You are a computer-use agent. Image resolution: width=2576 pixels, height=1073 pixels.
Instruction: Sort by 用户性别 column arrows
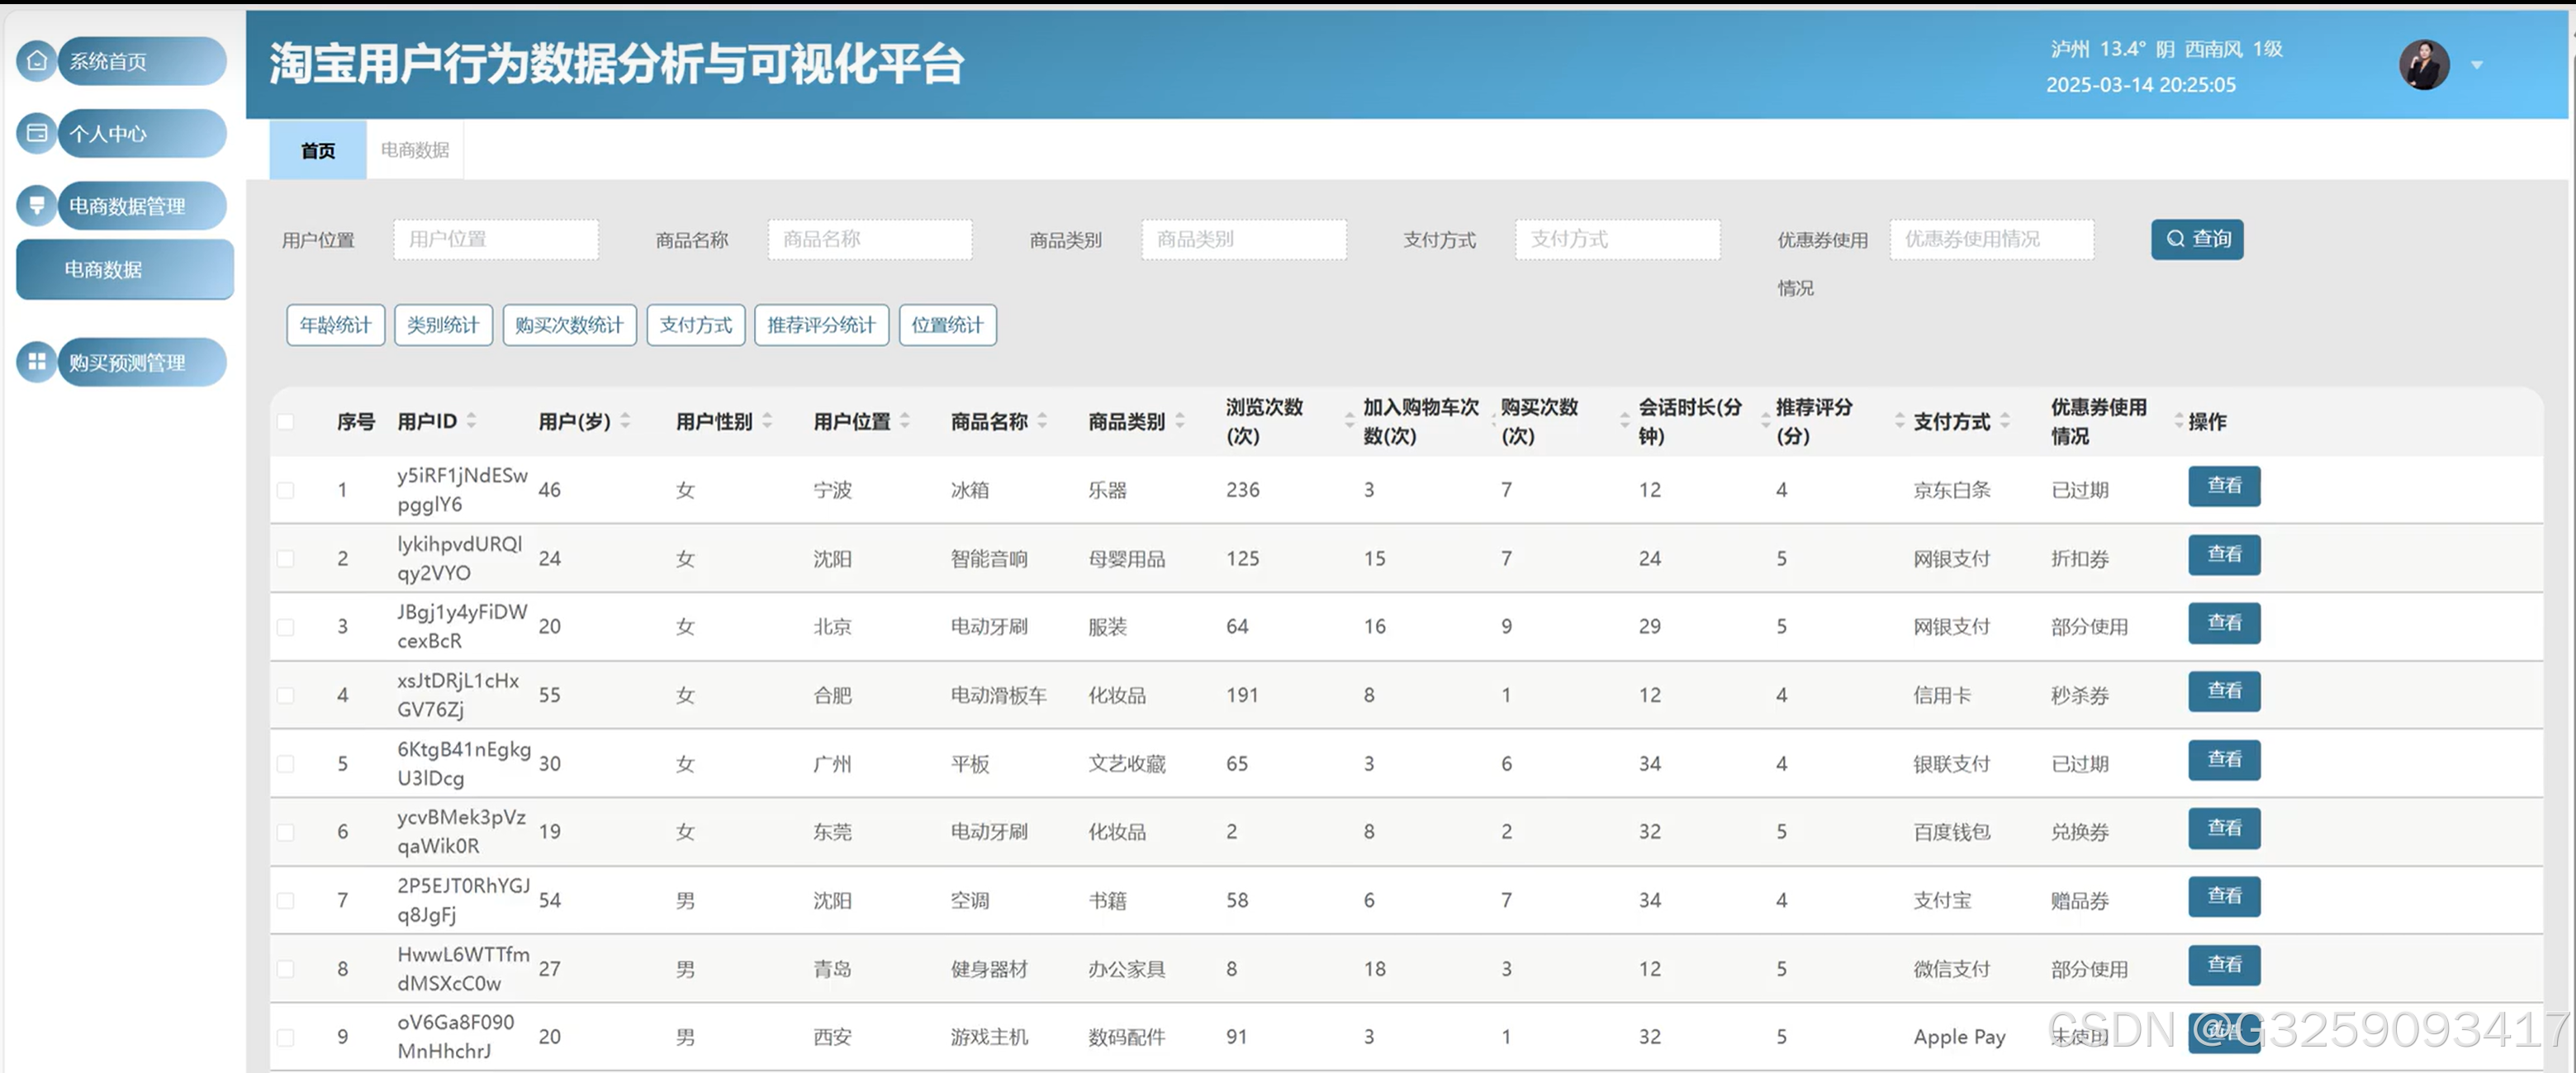point(767,421)
